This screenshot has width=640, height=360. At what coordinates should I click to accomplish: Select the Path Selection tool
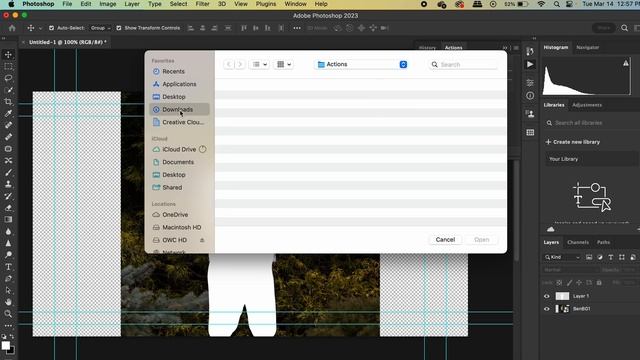8,291
